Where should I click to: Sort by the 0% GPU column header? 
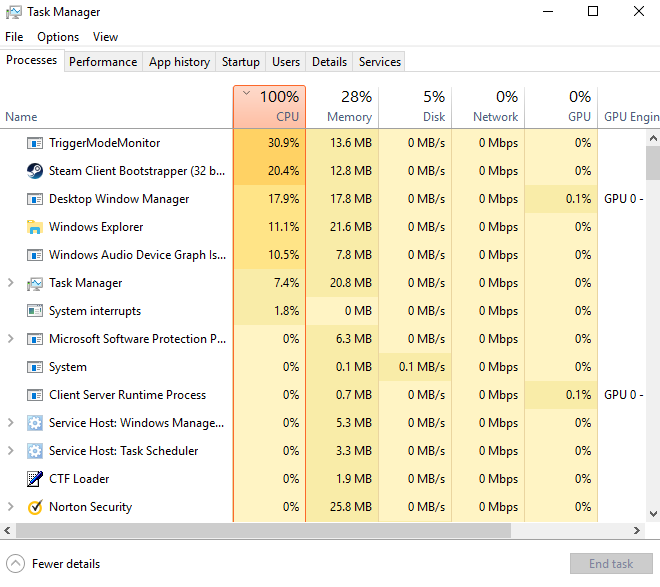[x=561, y=107]
